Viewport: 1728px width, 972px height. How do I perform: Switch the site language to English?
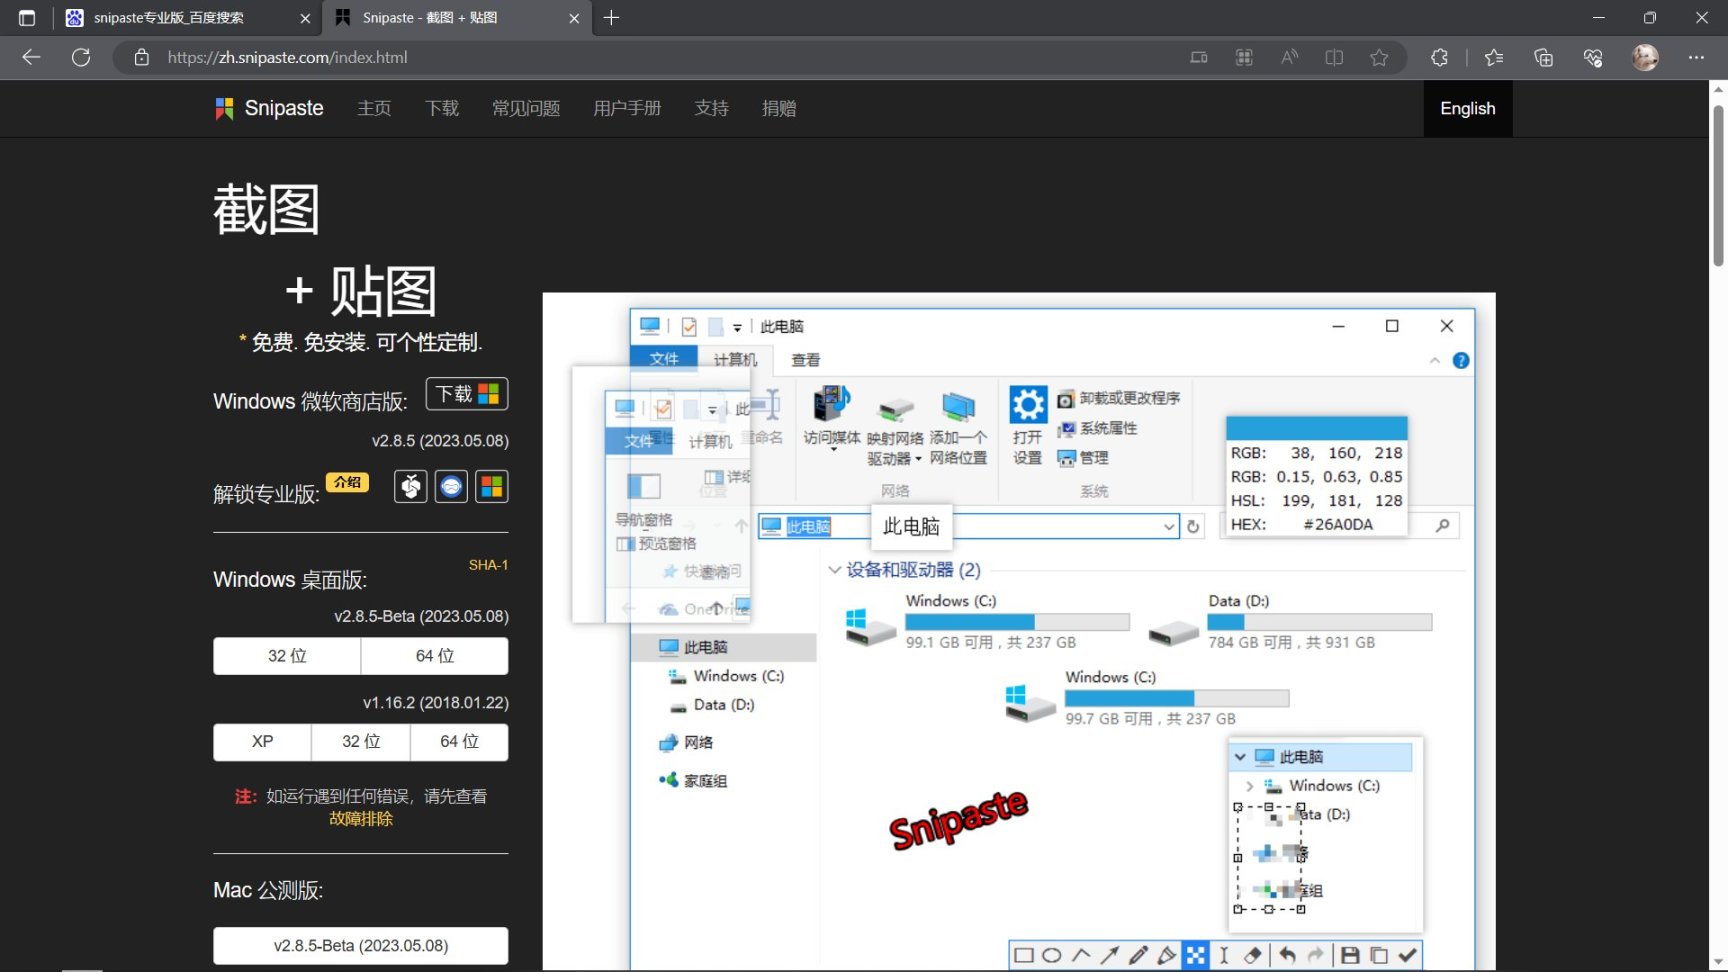click(x=1468, y=108)
